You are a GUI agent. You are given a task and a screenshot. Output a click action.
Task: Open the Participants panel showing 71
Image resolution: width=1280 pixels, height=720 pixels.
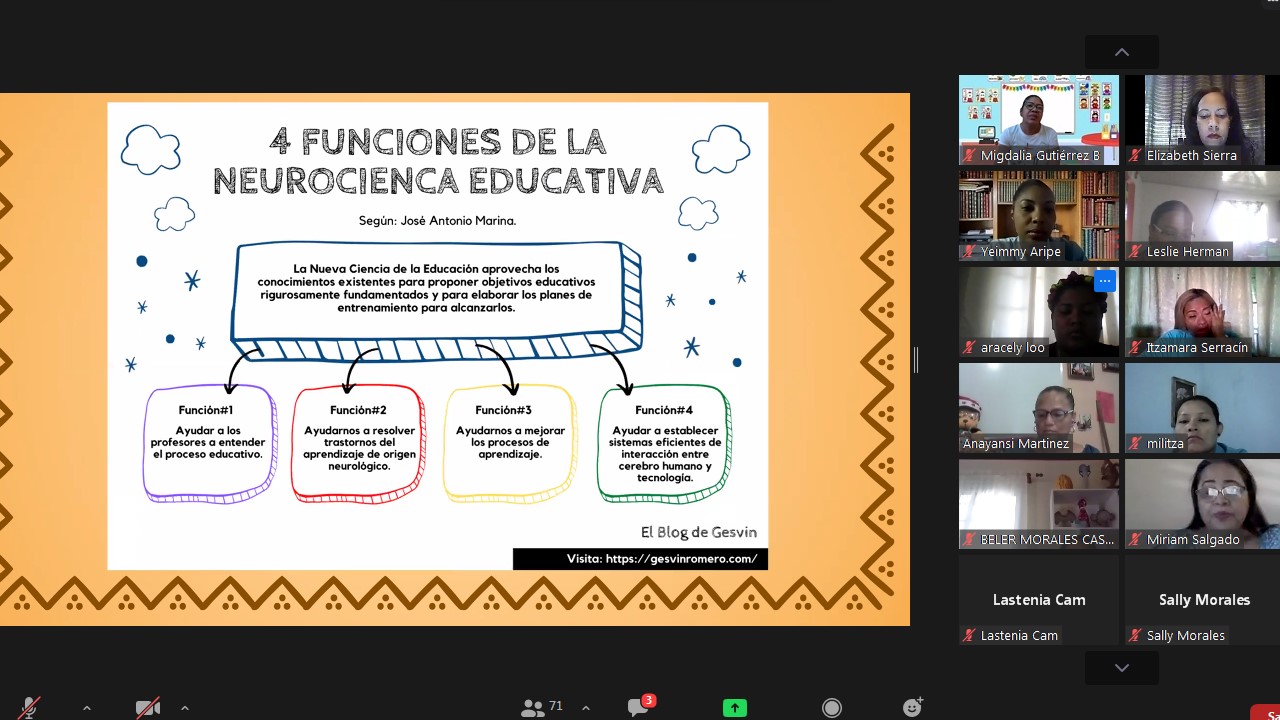(x=542, y=708)
